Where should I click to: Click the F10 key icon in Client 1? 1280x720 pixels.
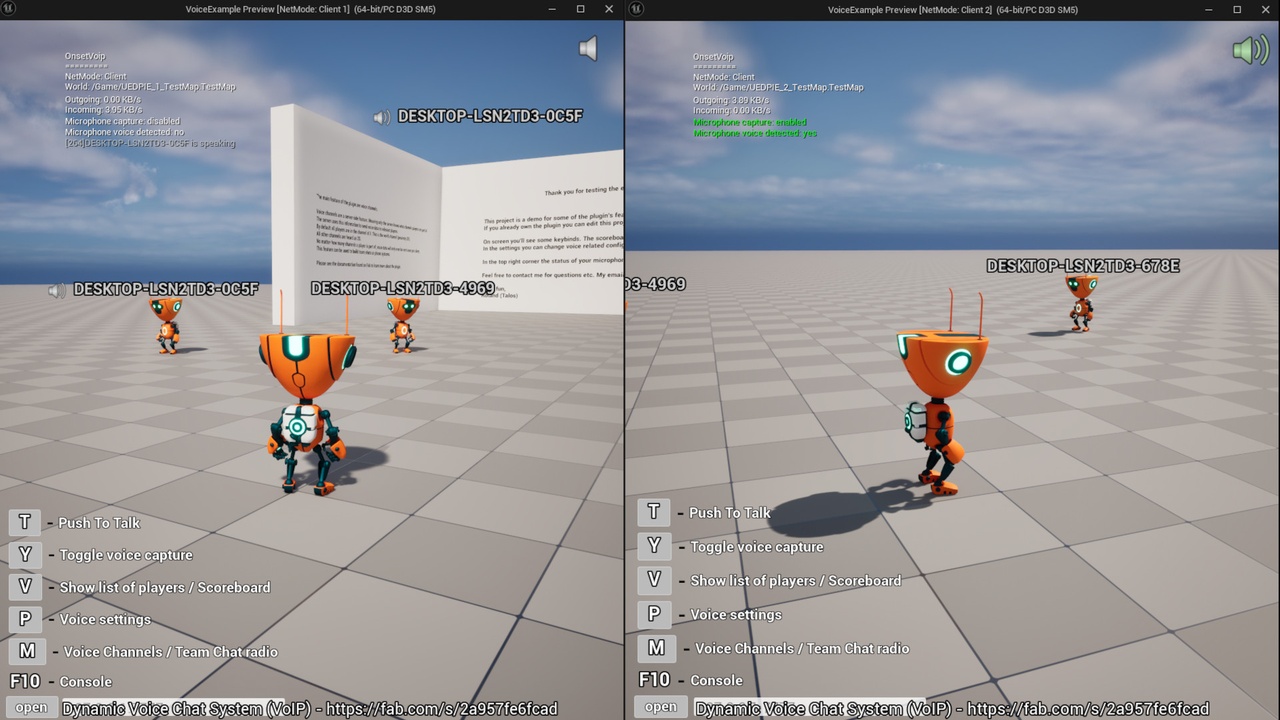coord(25,681)
